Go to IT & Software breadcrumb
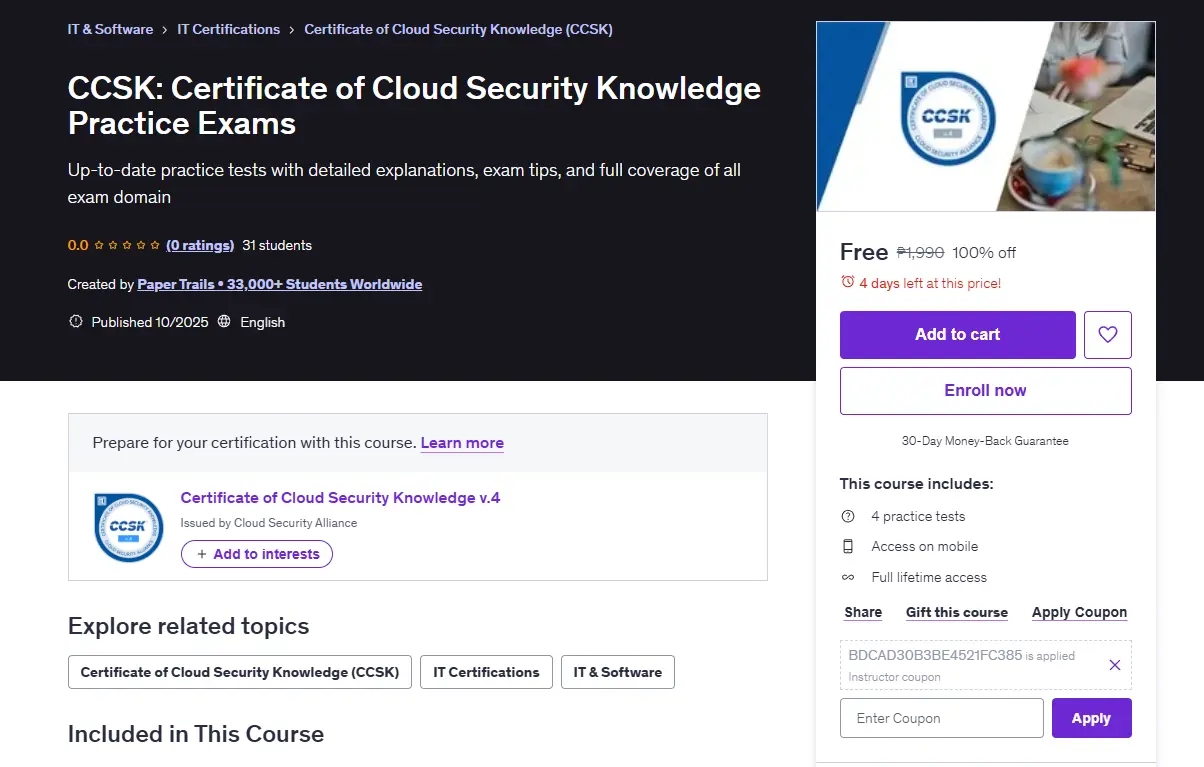Viewport: 1204px width, 767px height. 110,29
